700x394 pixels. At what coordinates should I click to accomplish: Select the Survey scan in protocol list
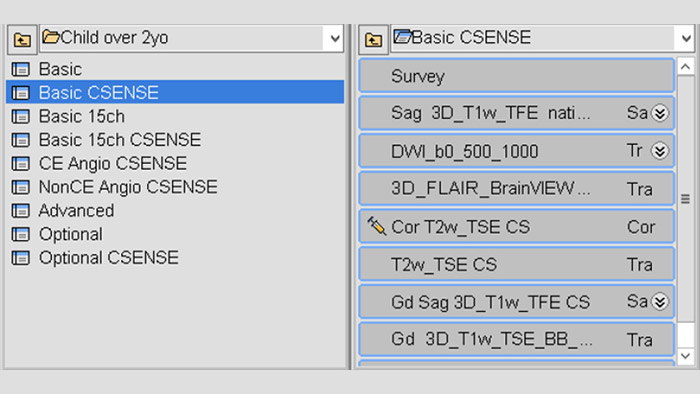pyautogui.click(x=517, y=76)
